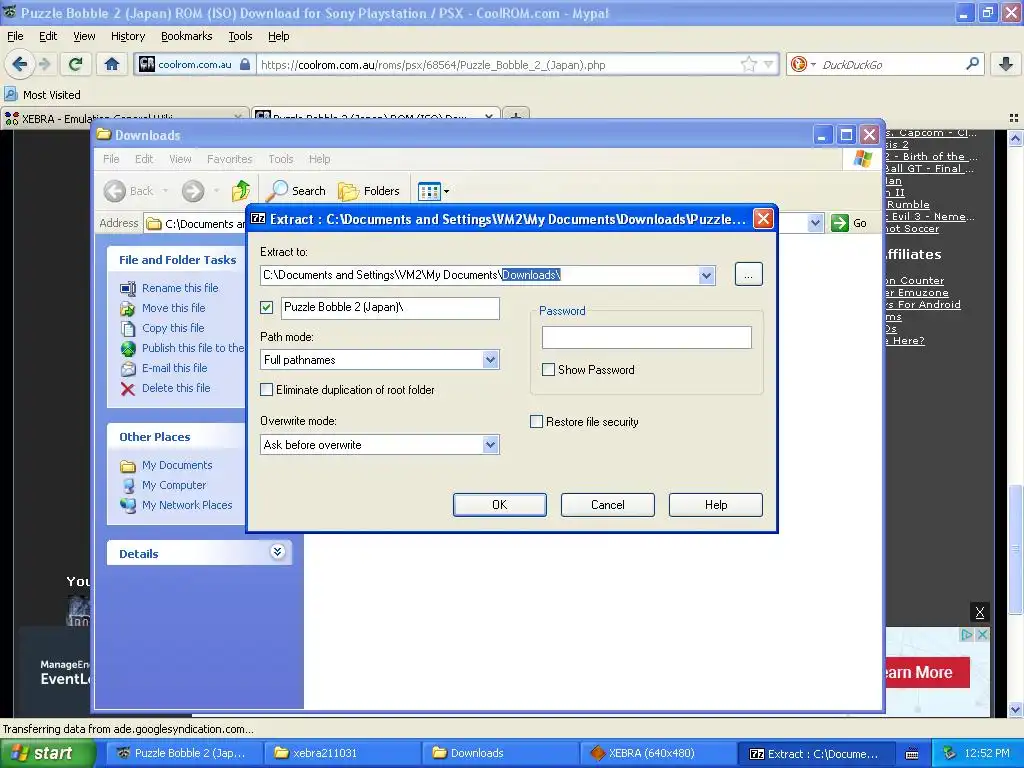Open the browser Bookmarks menu
The height and width of the screenshot is (768, 1024).
click(x=187, y=36)
